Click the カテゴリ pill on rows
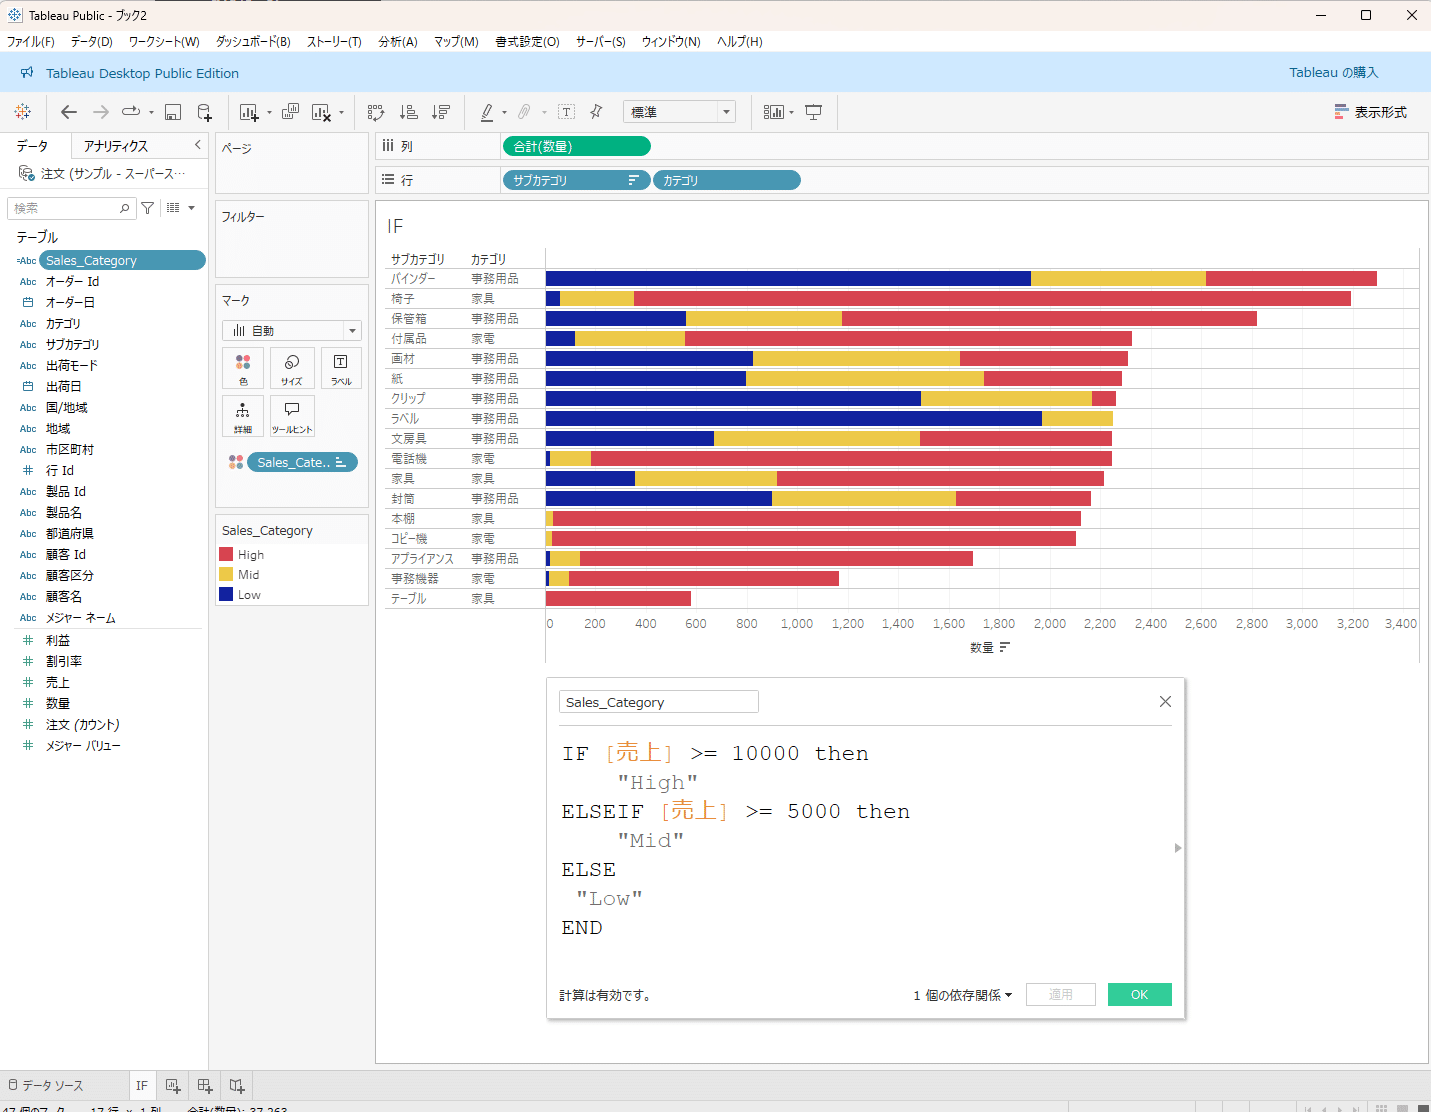Viewport: 1431px width, 1112px height. tap(727, 181)
